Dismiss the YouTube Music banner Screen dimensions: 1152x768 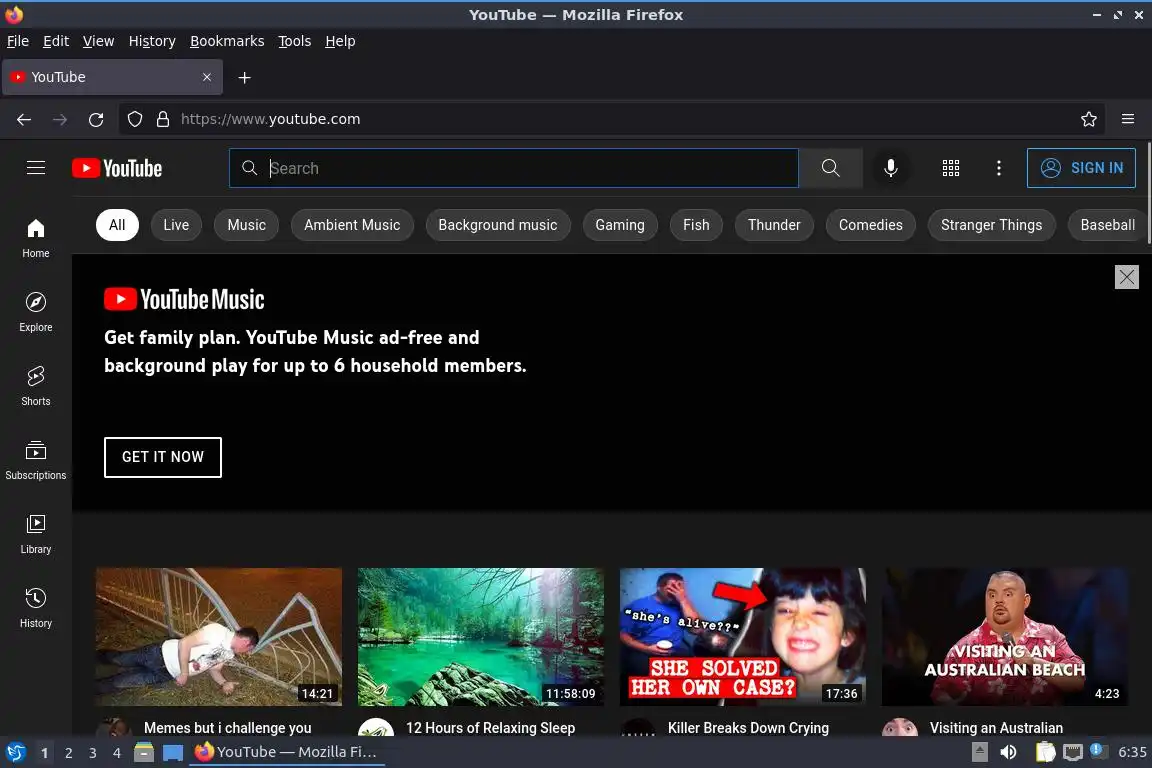coord(1126,277)
